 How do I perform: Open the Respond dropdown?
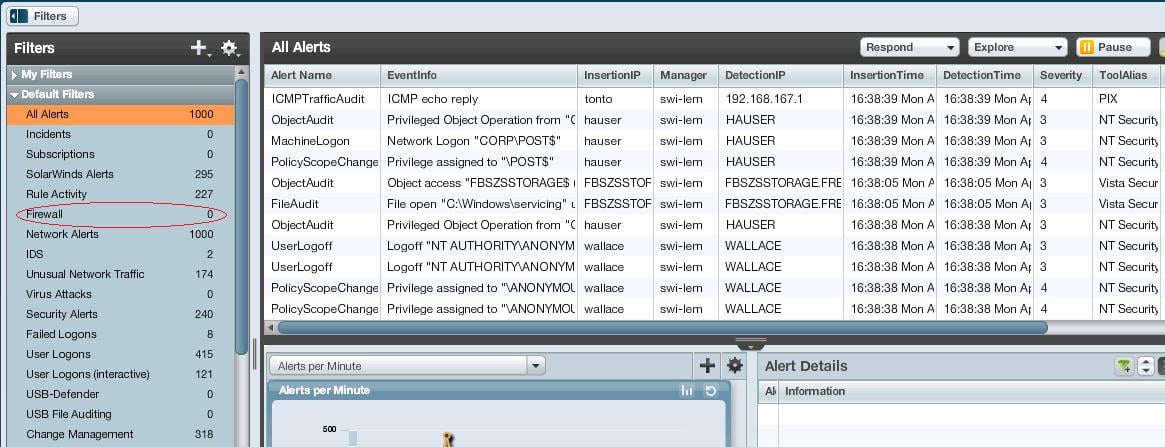point(910,48)
